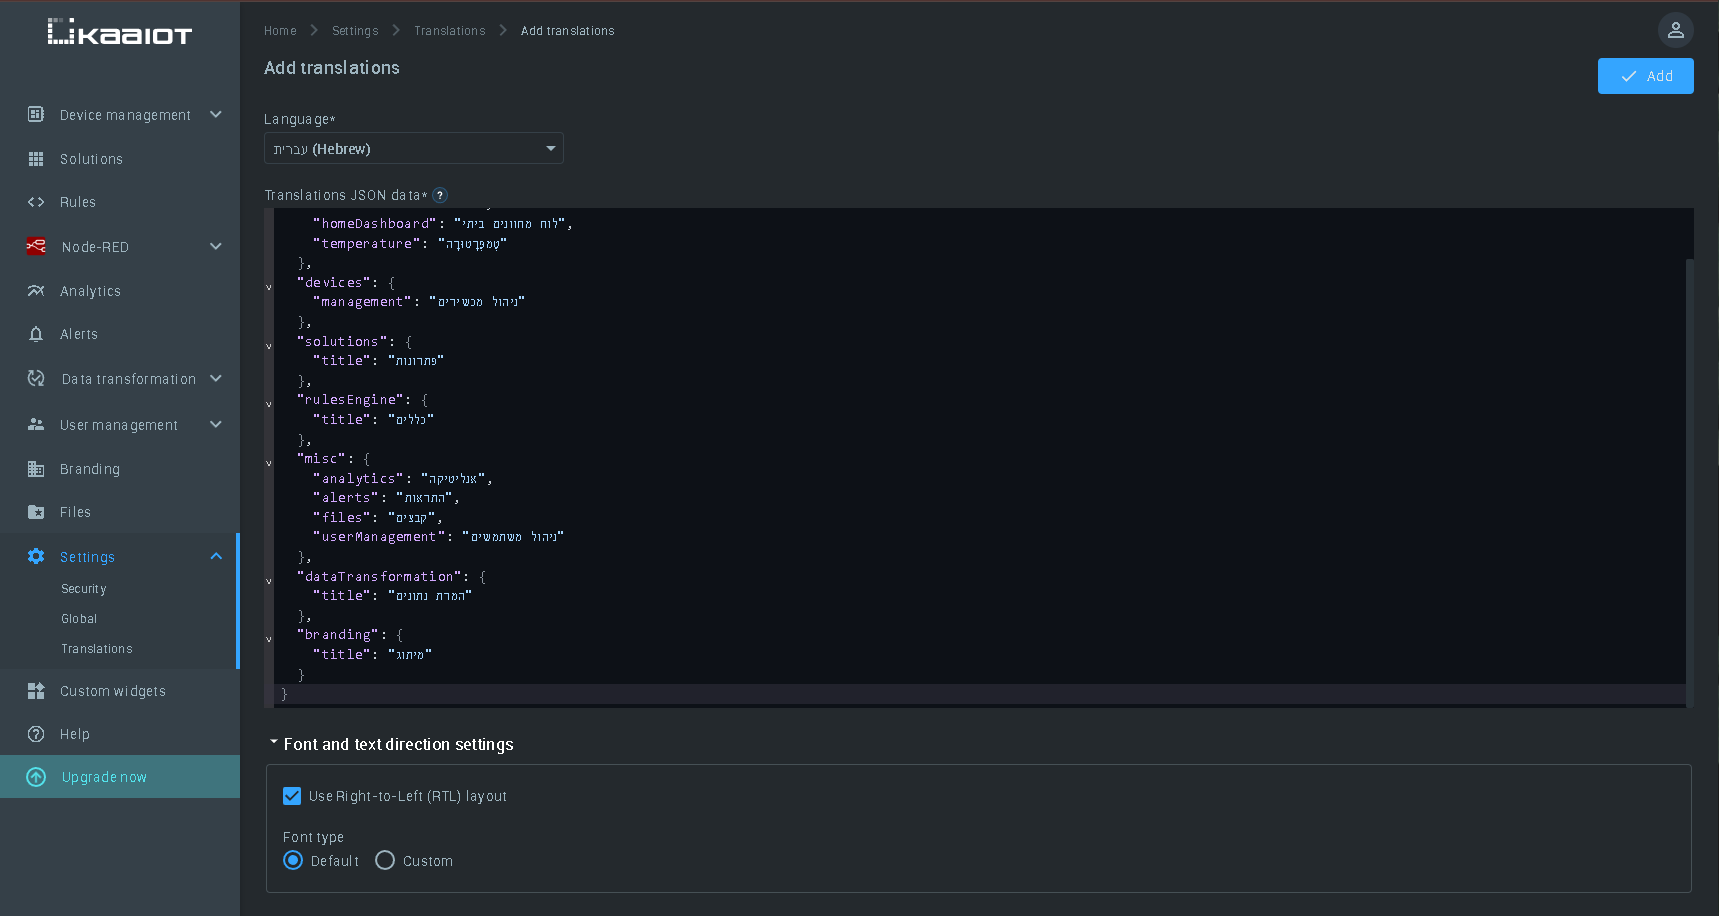Fold the "rulesEngine" JSON block arrow
Viewport: 1719px width, 916px height.
tap(269, 403)
